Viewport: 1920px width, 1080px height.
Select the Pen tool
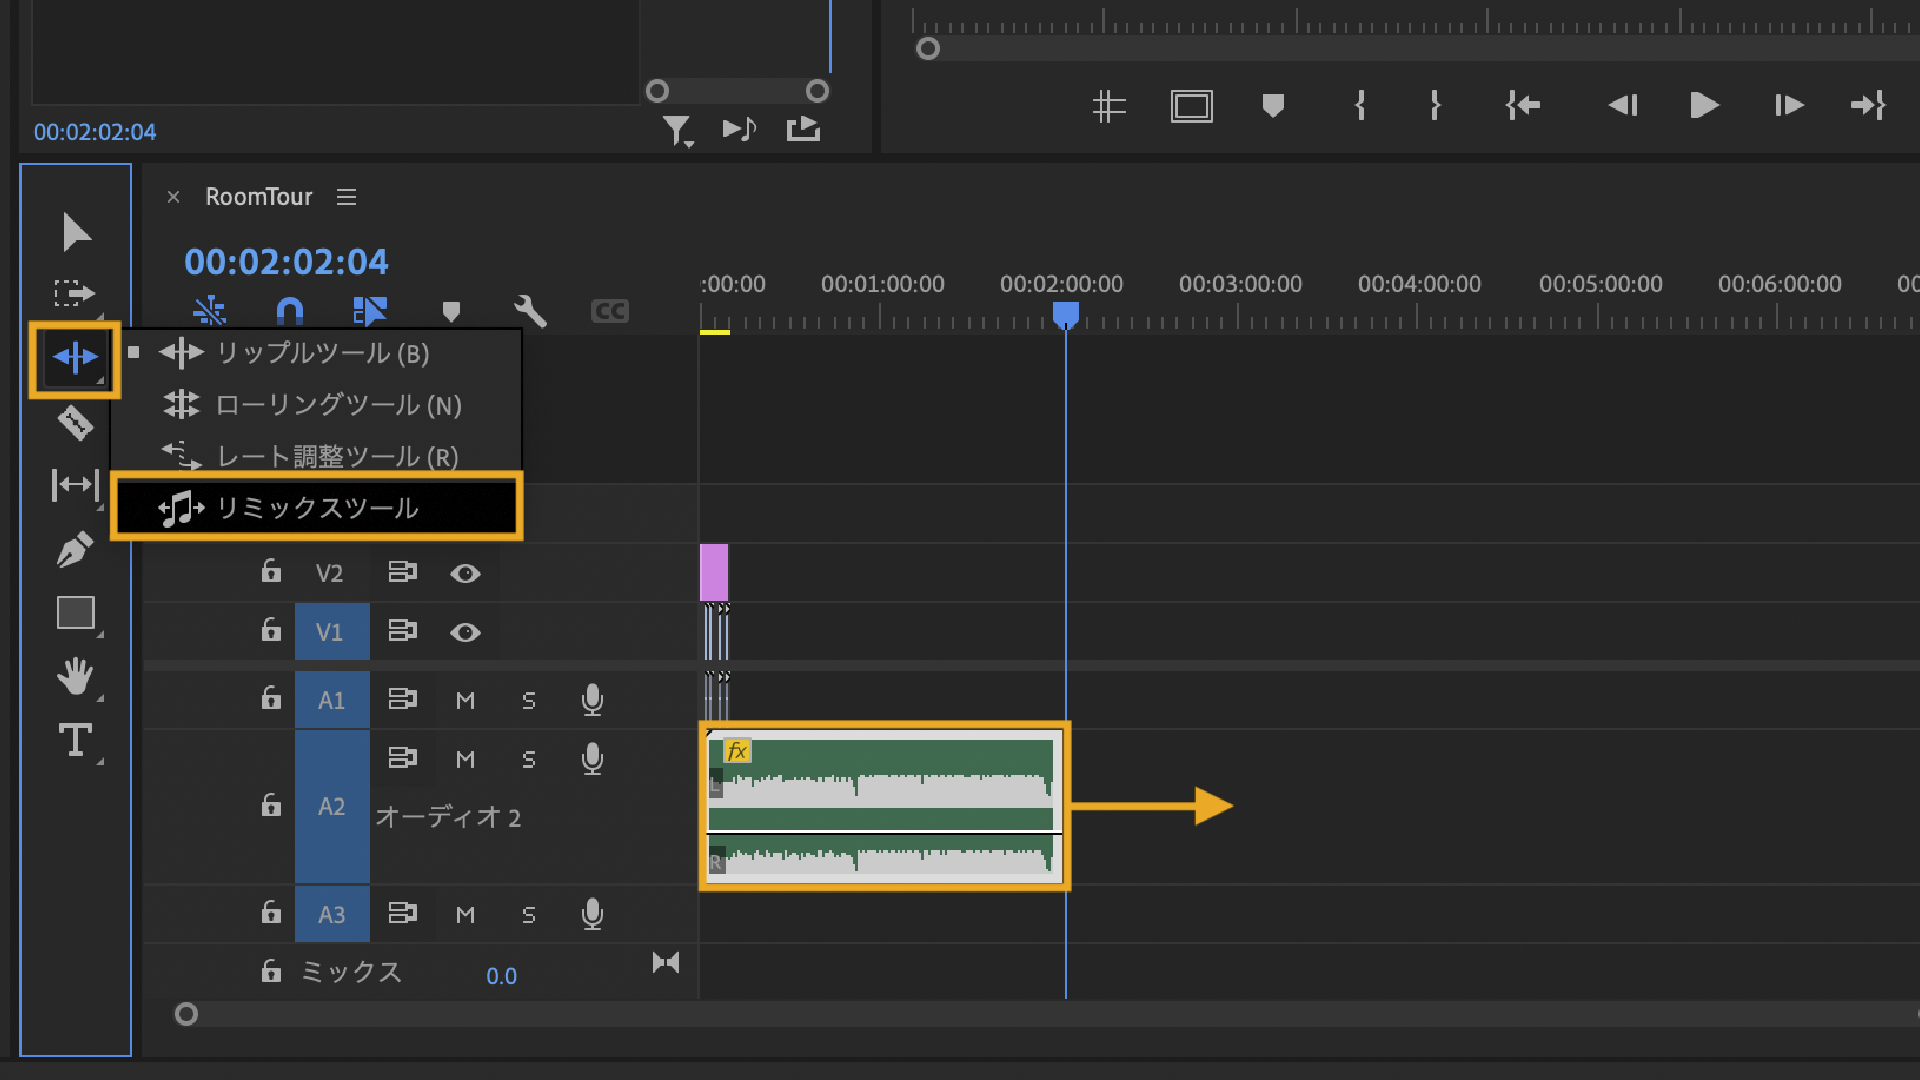[x=75, y=550]
